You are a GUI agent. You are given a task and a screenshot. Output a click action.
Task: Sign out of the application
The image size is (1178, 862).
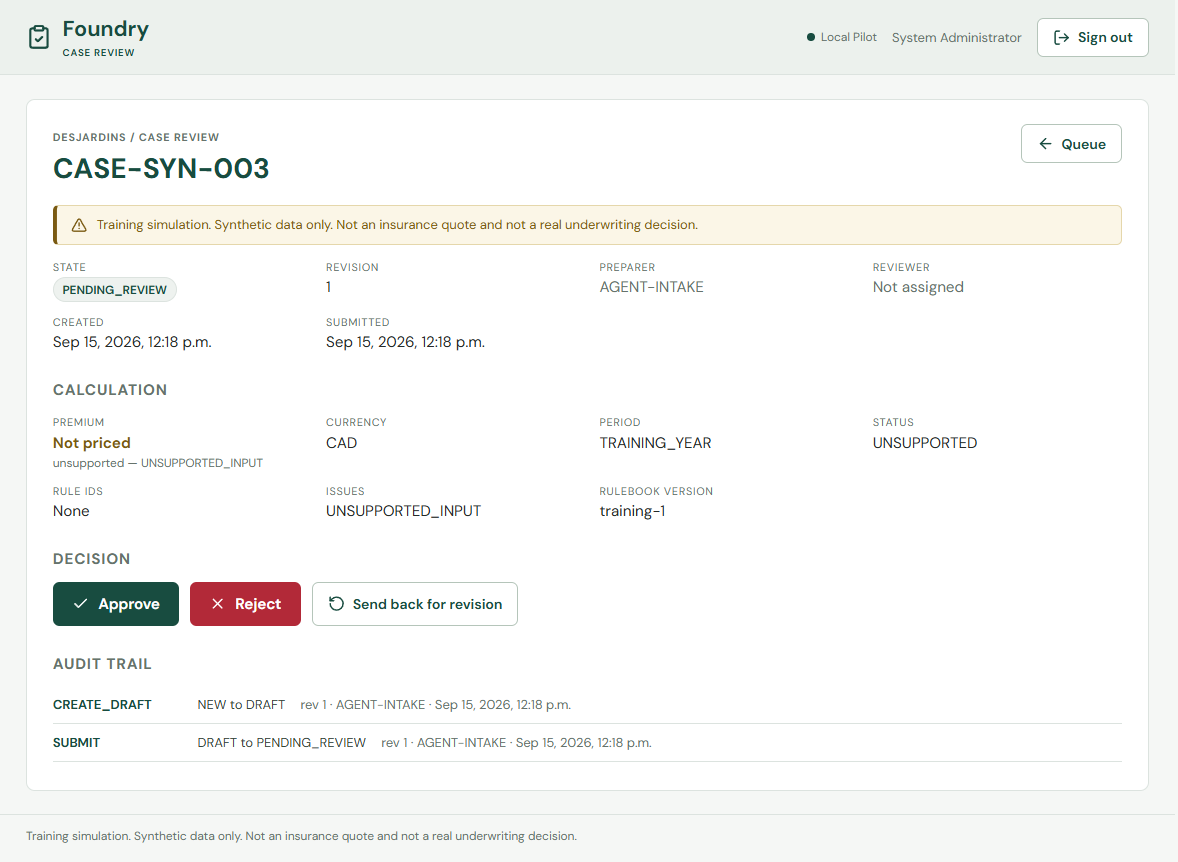[x=1092, y=38]
